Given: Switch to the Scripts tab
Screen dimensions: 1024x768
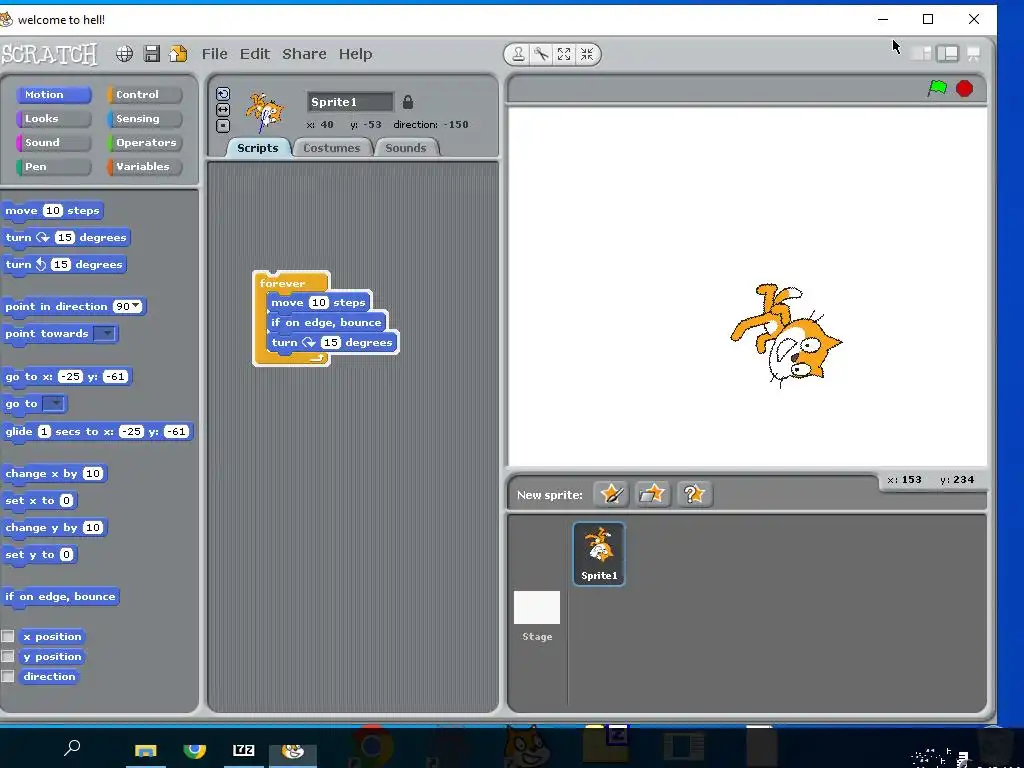Looking at the screenshot, I should click(257, 148).
